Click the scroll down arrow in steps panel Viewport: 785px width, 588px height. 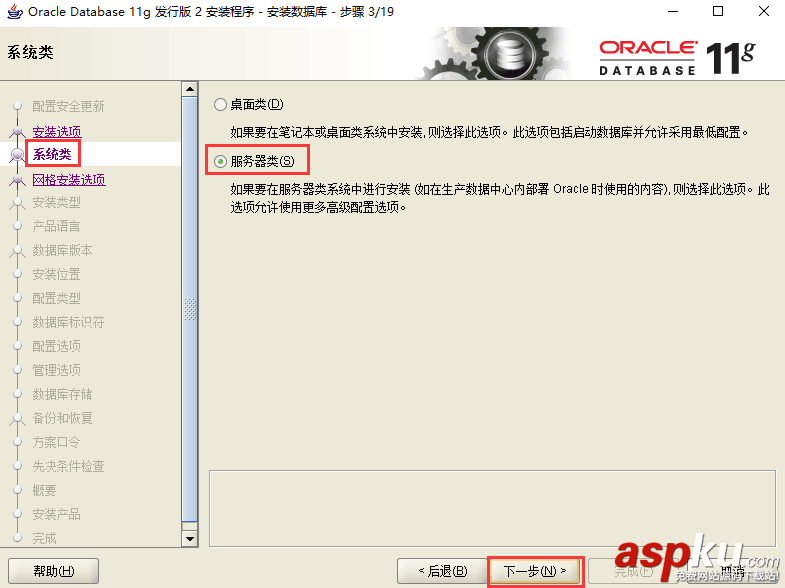click(190, 539)
